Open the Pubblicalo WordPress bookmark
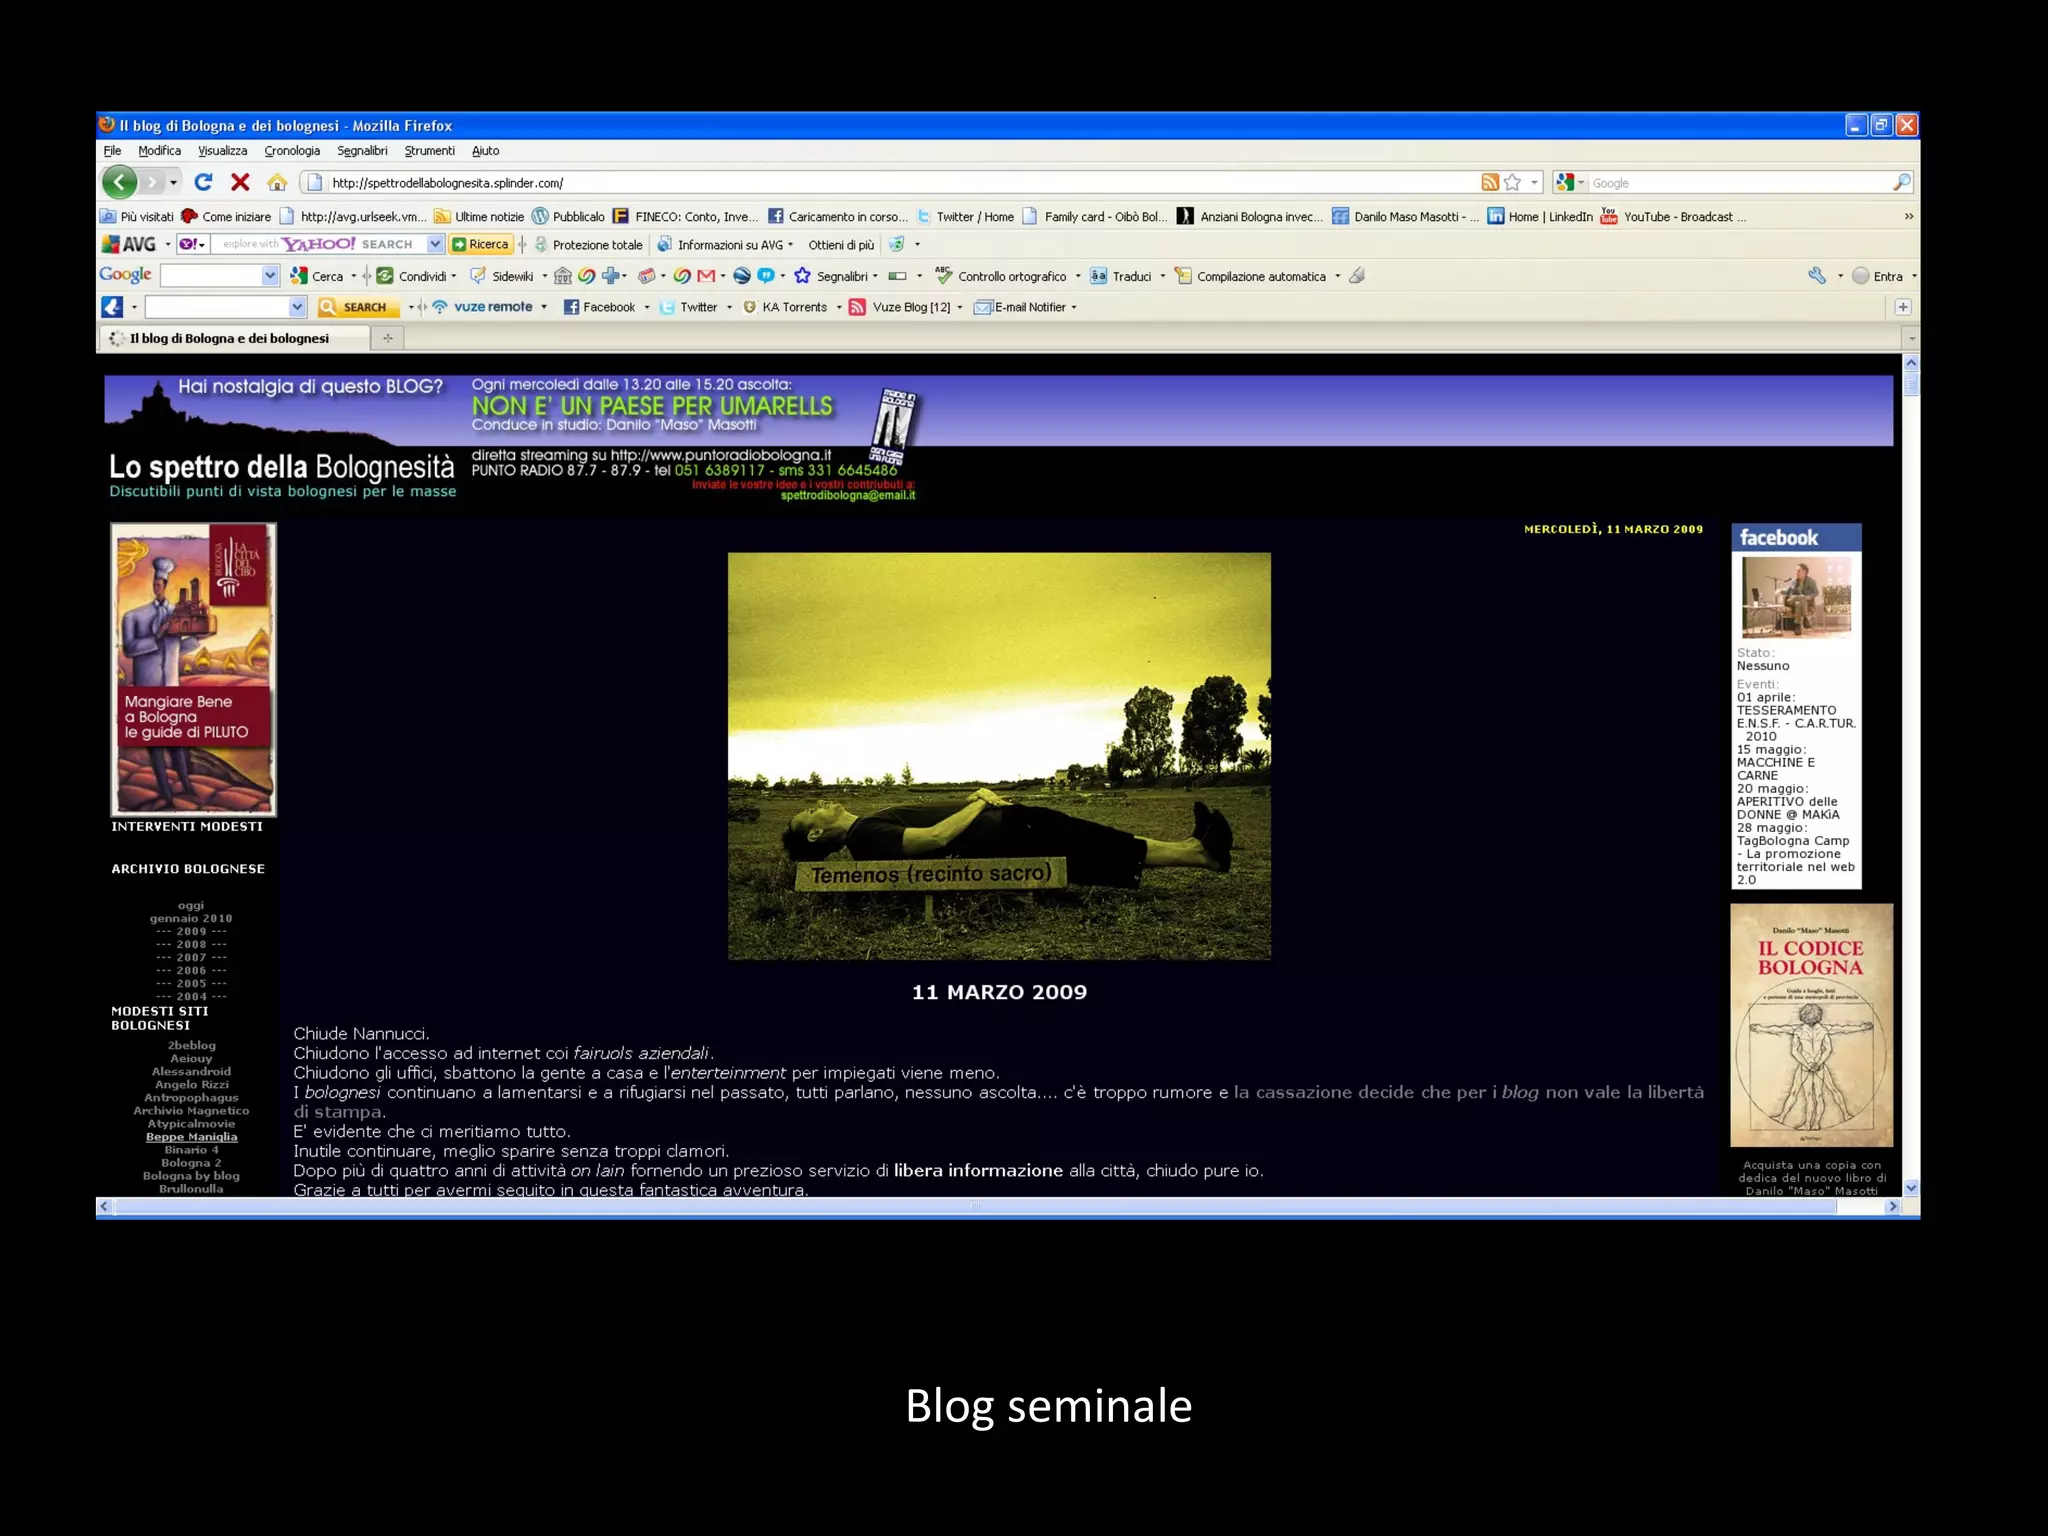This screenshot has height=1536, width=2048. click(x=568, y=216)
